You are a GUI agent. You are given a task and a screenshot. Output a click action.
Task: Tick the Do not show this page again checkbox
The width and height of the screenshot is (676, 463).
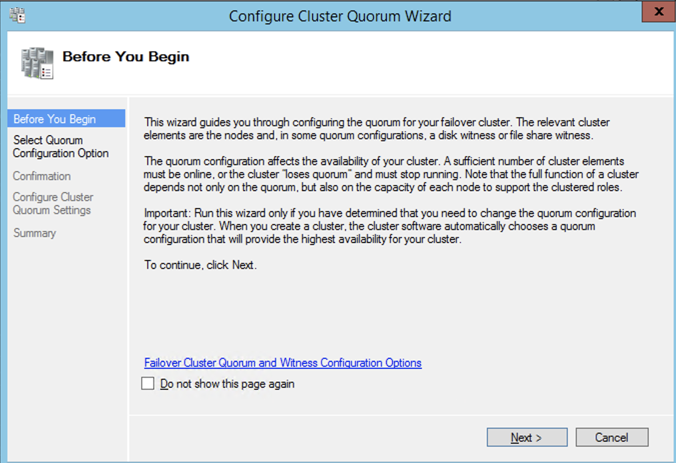pyautogui.click(x=148, y=384)
